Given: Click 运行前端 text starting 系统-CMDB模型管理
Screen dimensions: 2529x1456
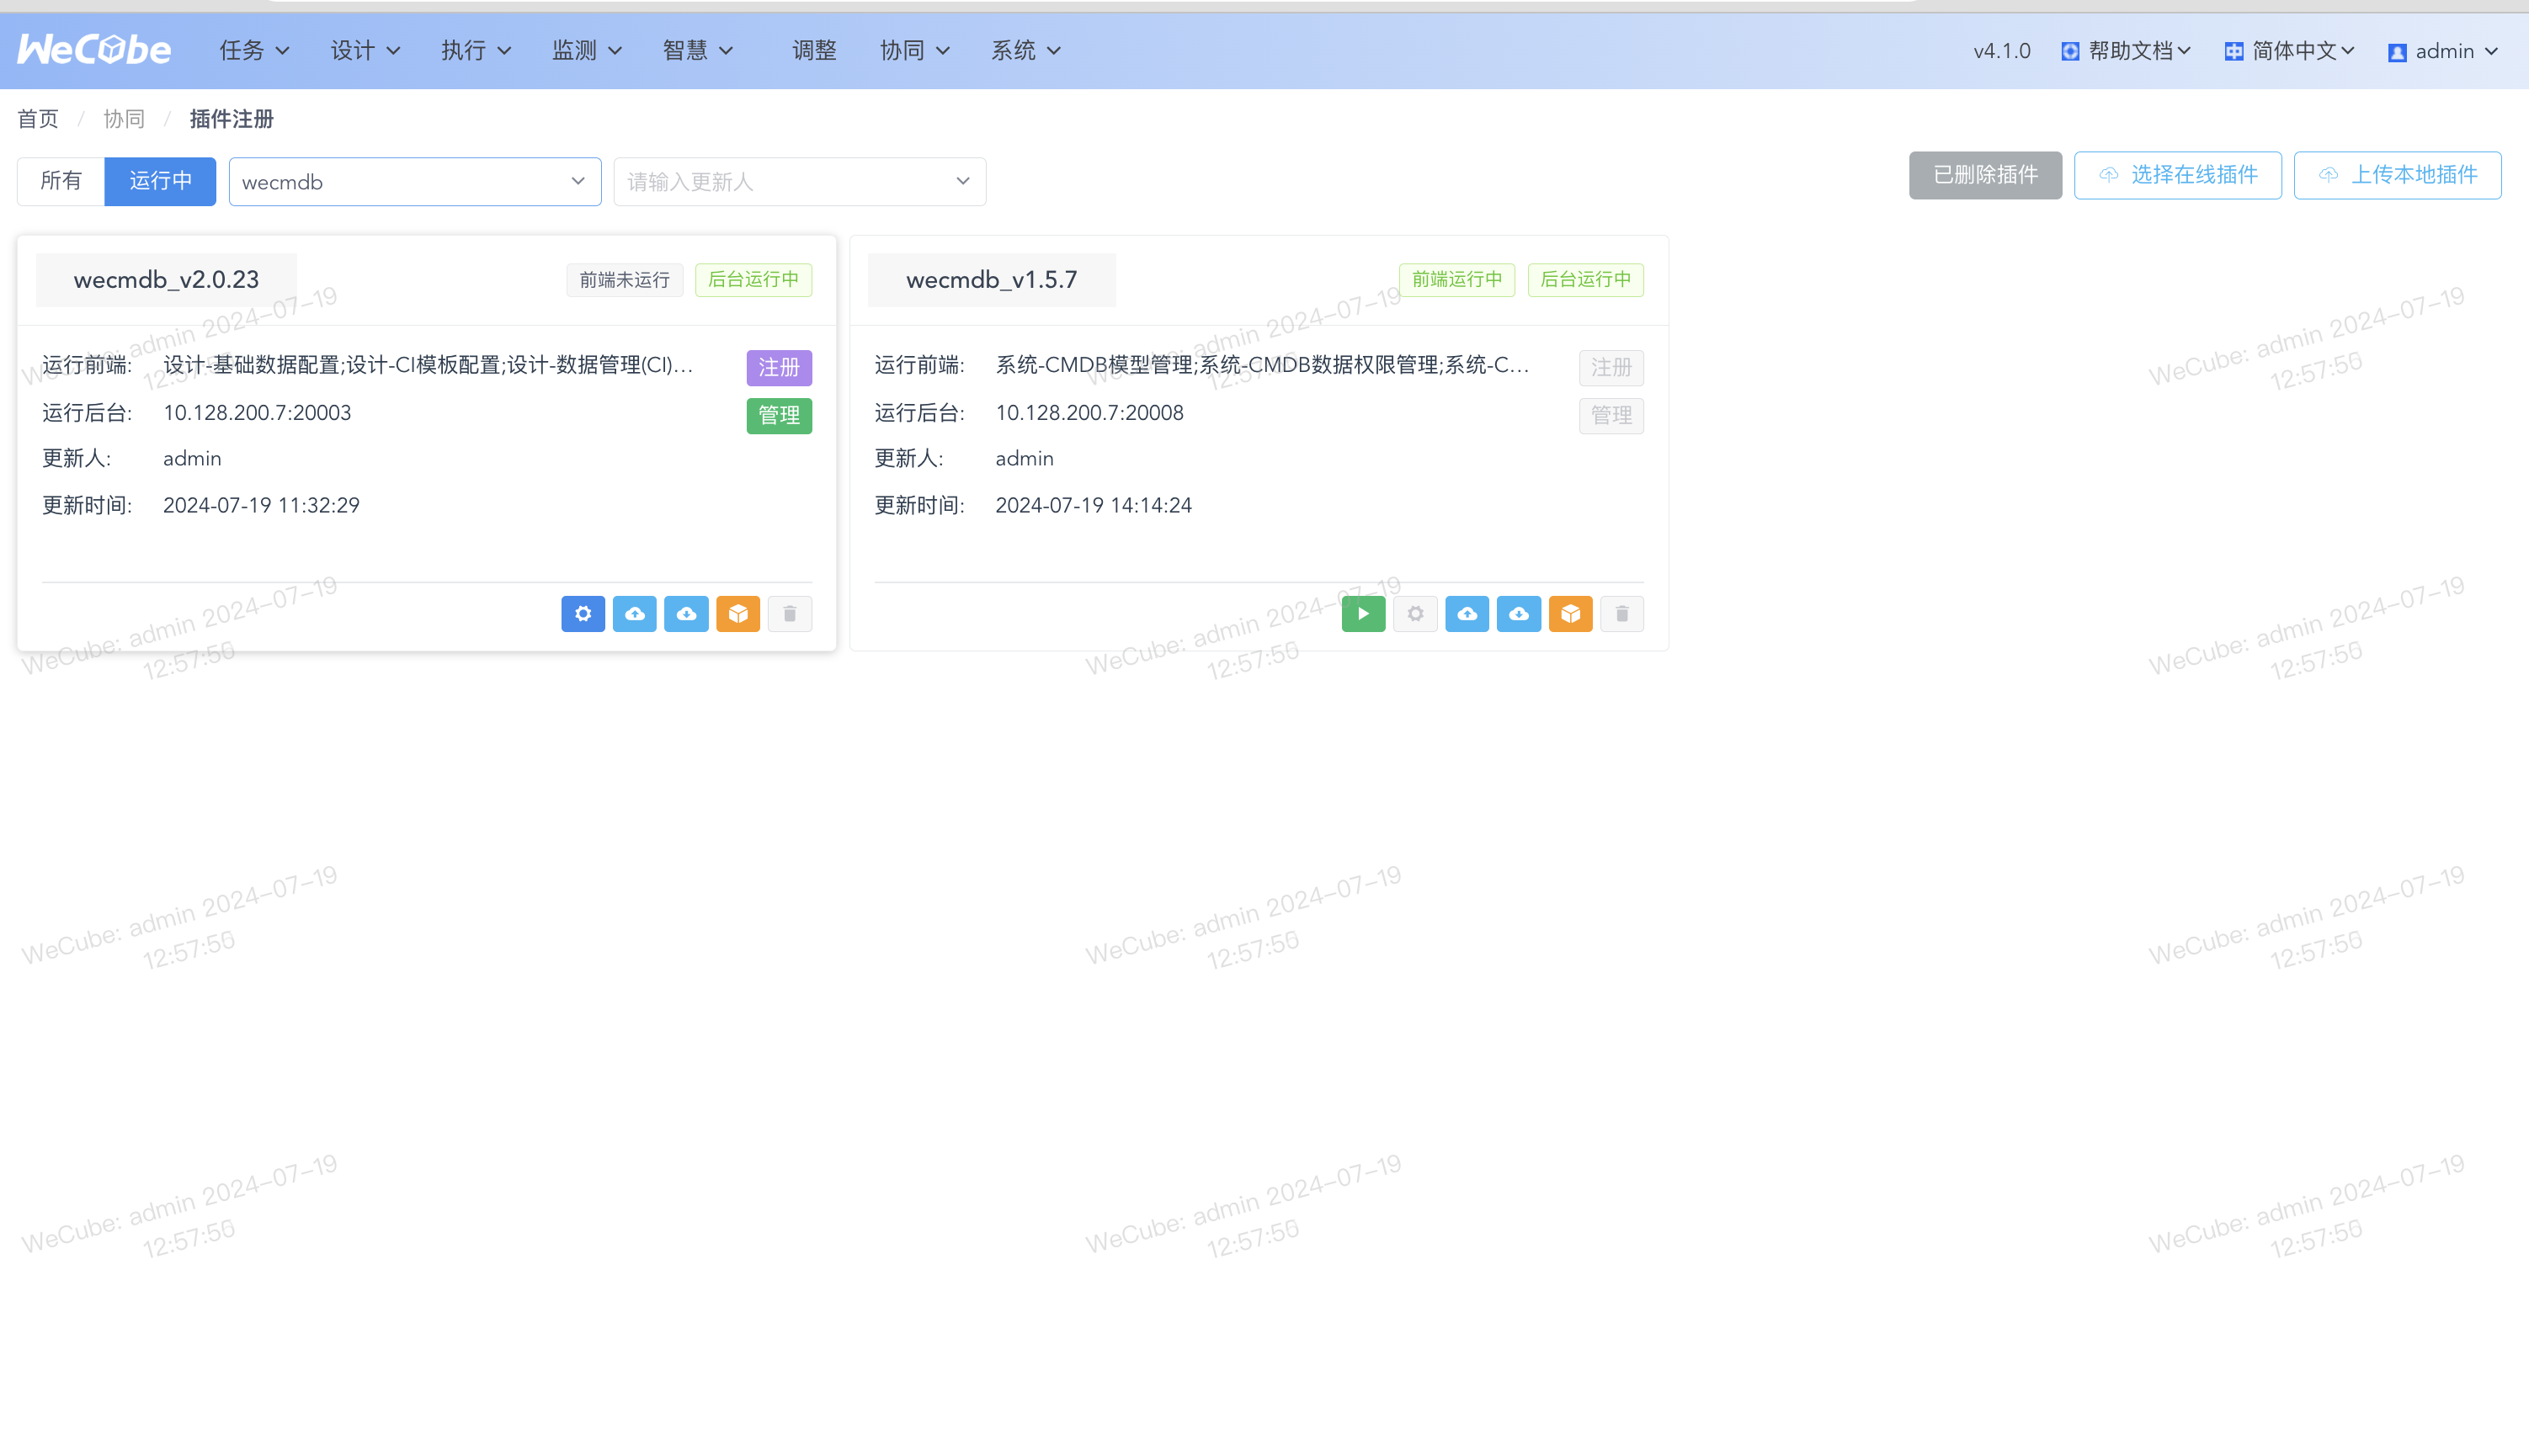Looking at the screenshot, I should pyautogui.click(x=1262, y=365).
